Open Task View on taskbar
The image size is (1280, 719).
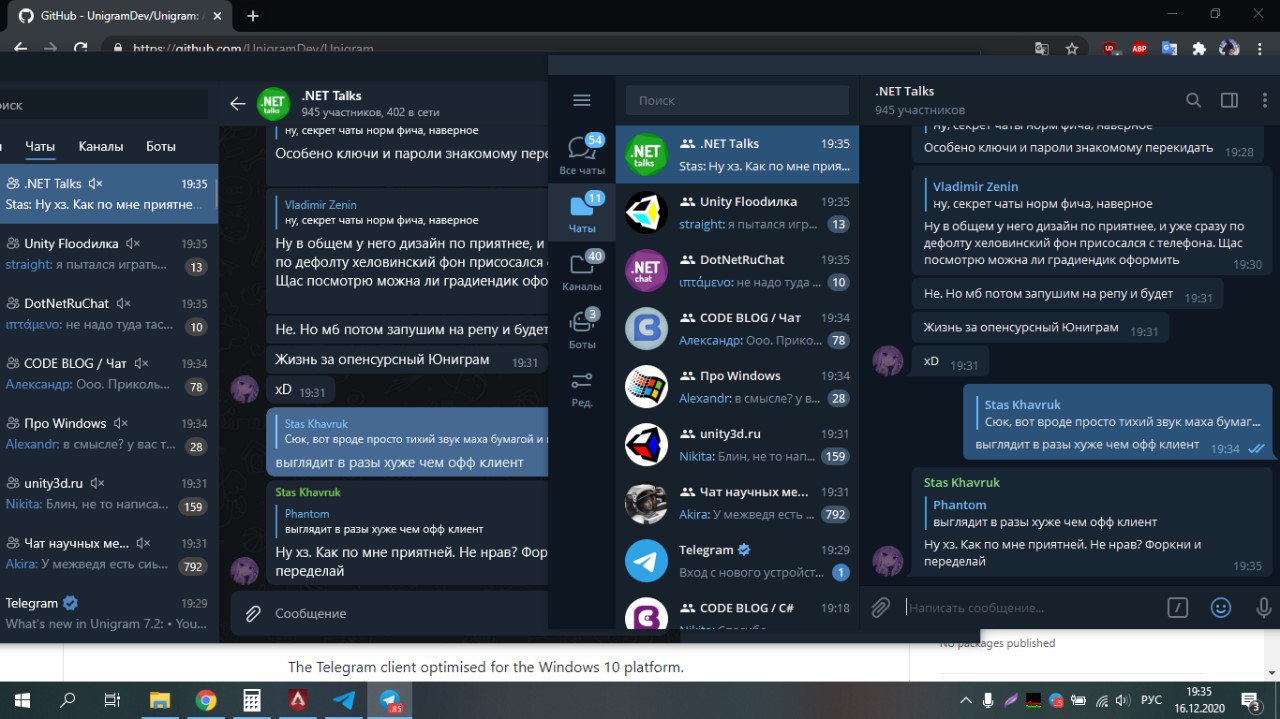pos(113,700)
